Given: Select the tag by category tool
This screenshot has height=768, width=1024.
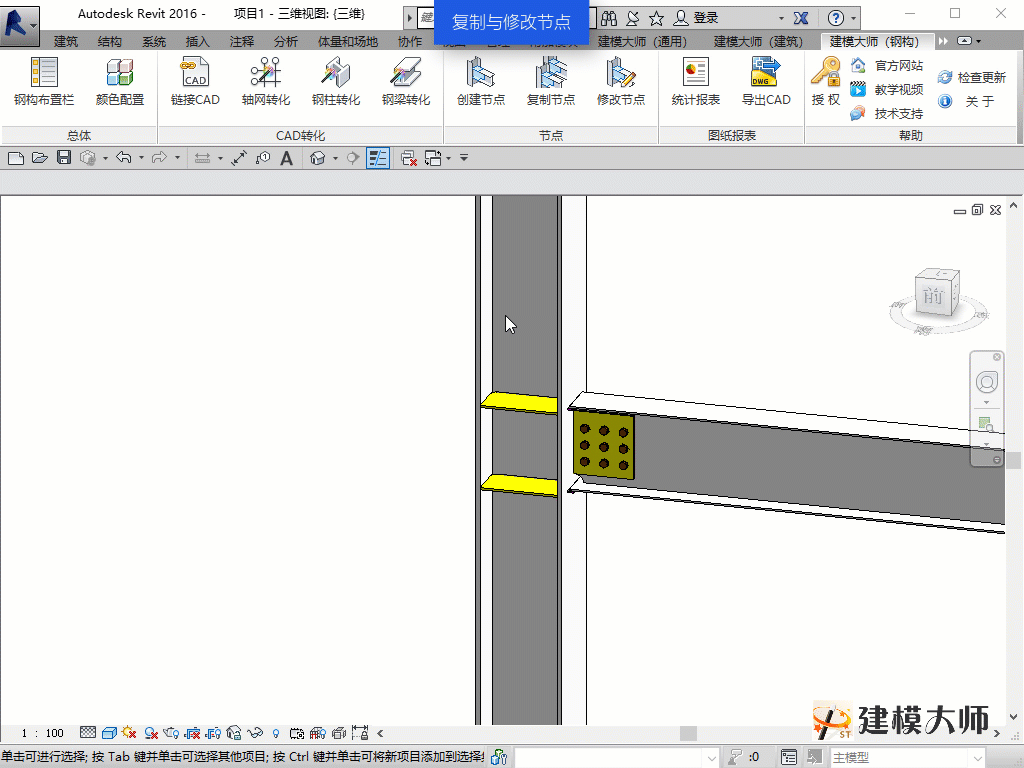Looking at the screenshot, I should (x=263, y=158).
